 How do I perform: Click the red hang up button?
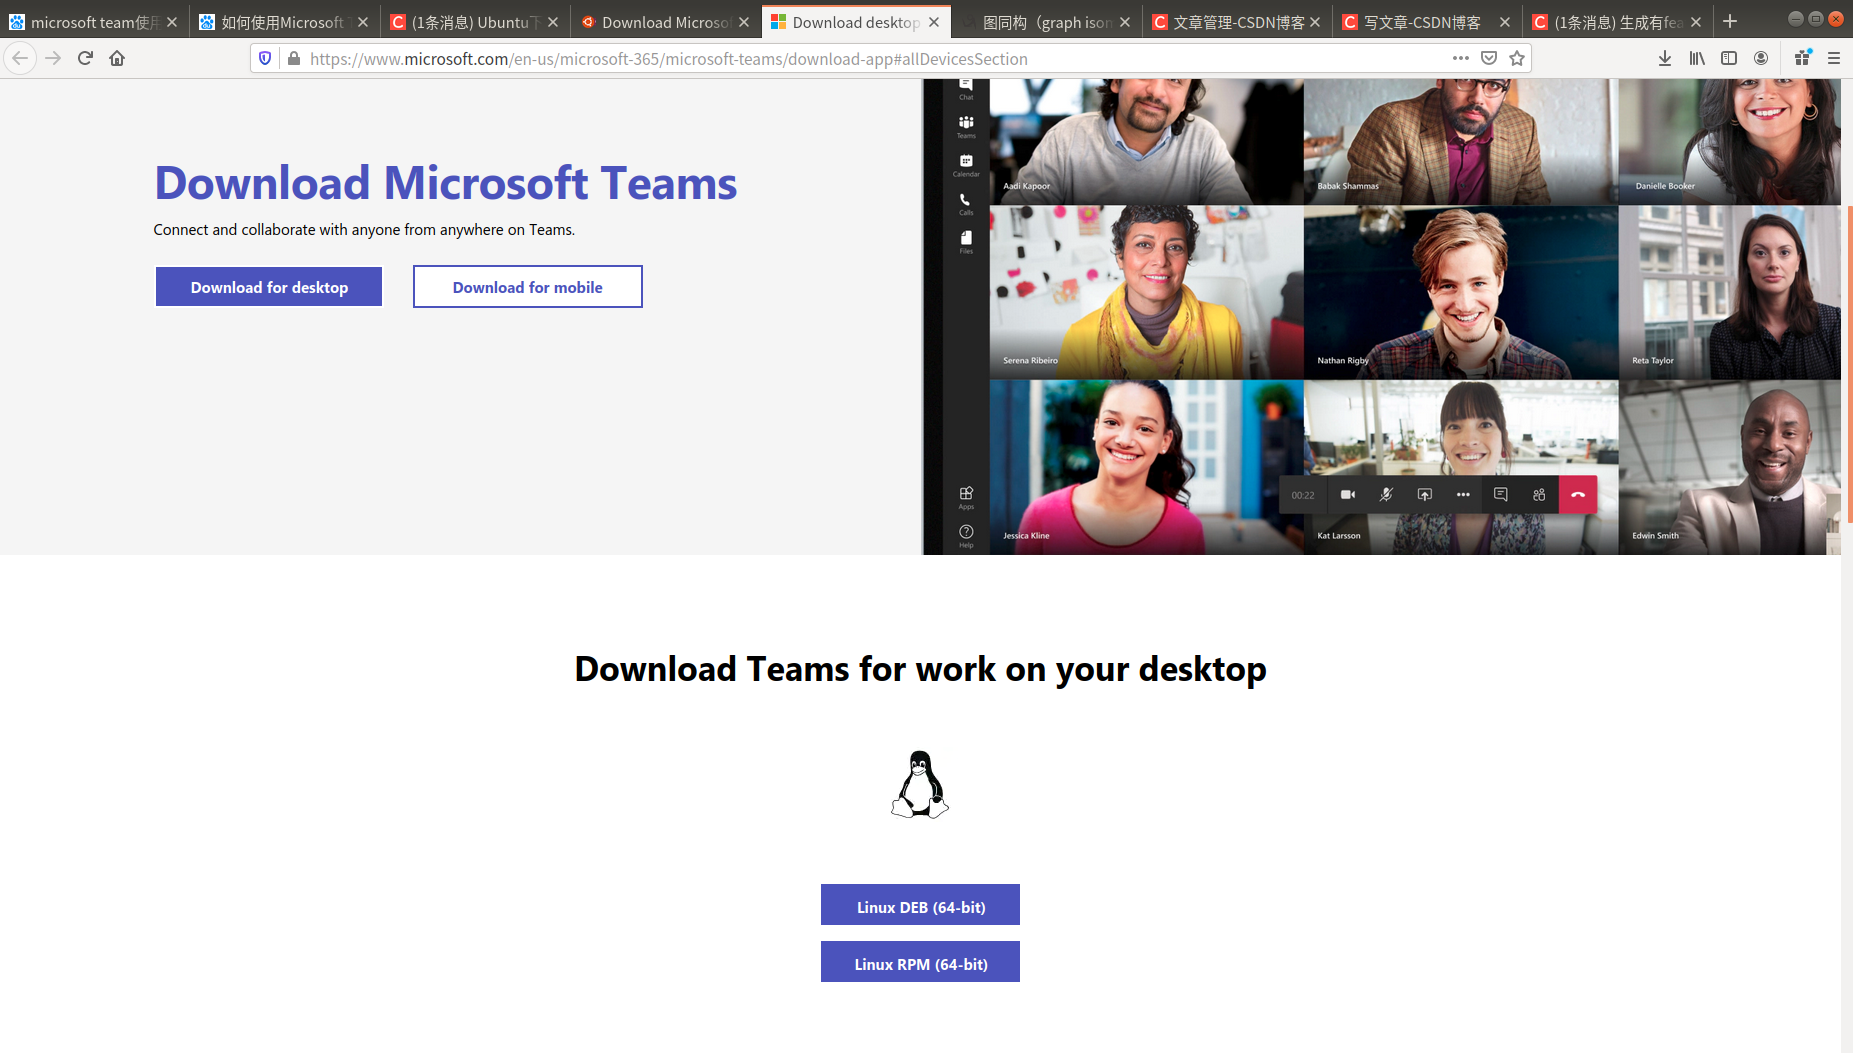[1578, 495]
